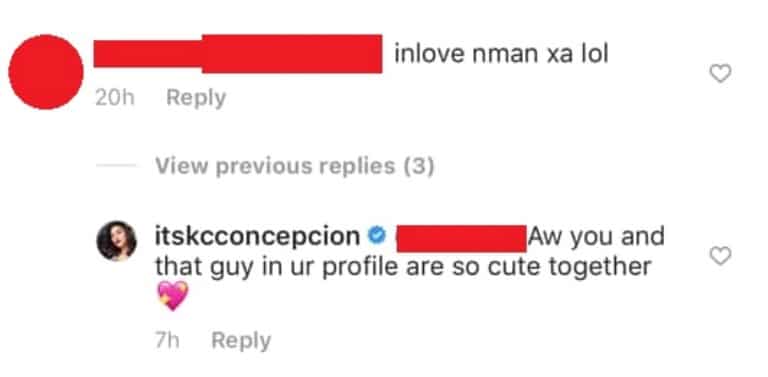
Task: Select the "inlove nman xa lol" text
Action: 501,54
